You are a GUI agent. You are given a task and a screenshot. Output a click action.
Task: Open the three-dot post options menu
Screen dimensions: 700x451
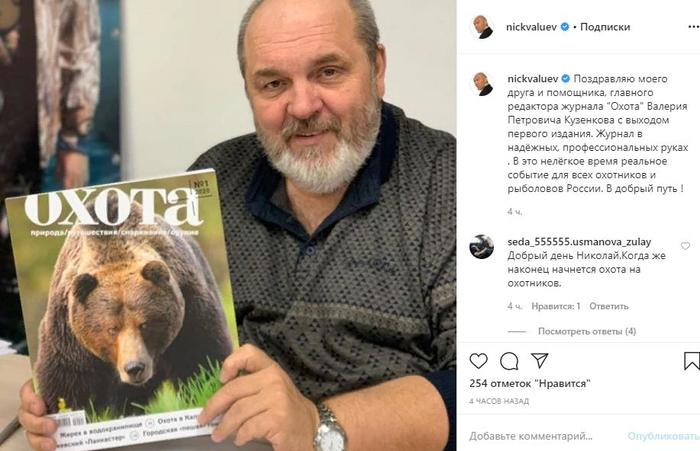click(692, 27)
